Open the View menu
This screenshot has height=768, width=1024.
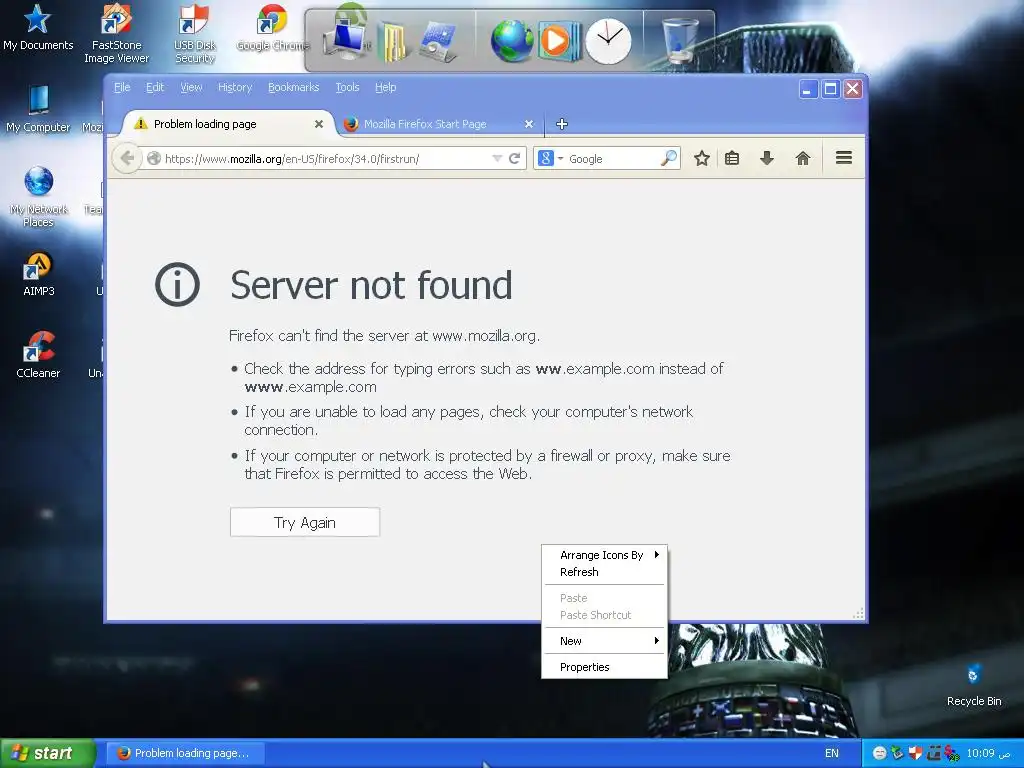(x=191, y=87)
